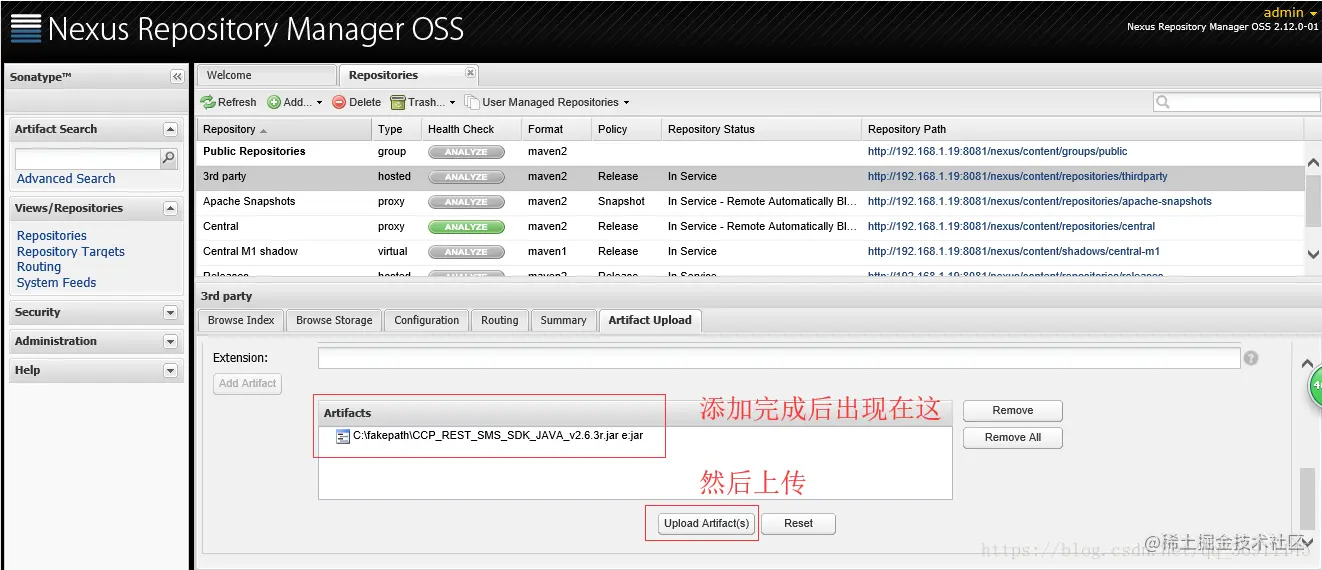Click the Remove button
Viewport: 1322px width, 570px height.
tap(1013, 411)
